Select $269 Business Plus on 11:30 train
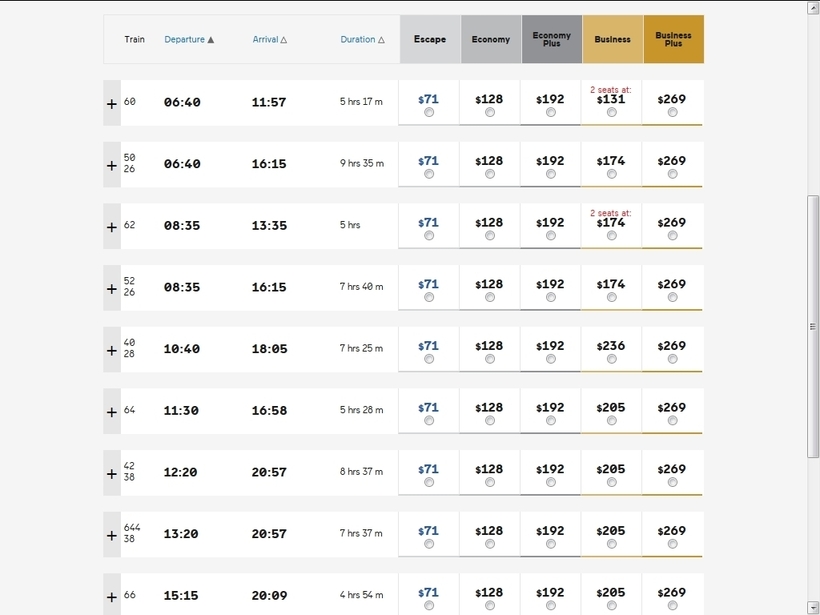The width and height of the screenshot is (820, 615). (673, 421)
